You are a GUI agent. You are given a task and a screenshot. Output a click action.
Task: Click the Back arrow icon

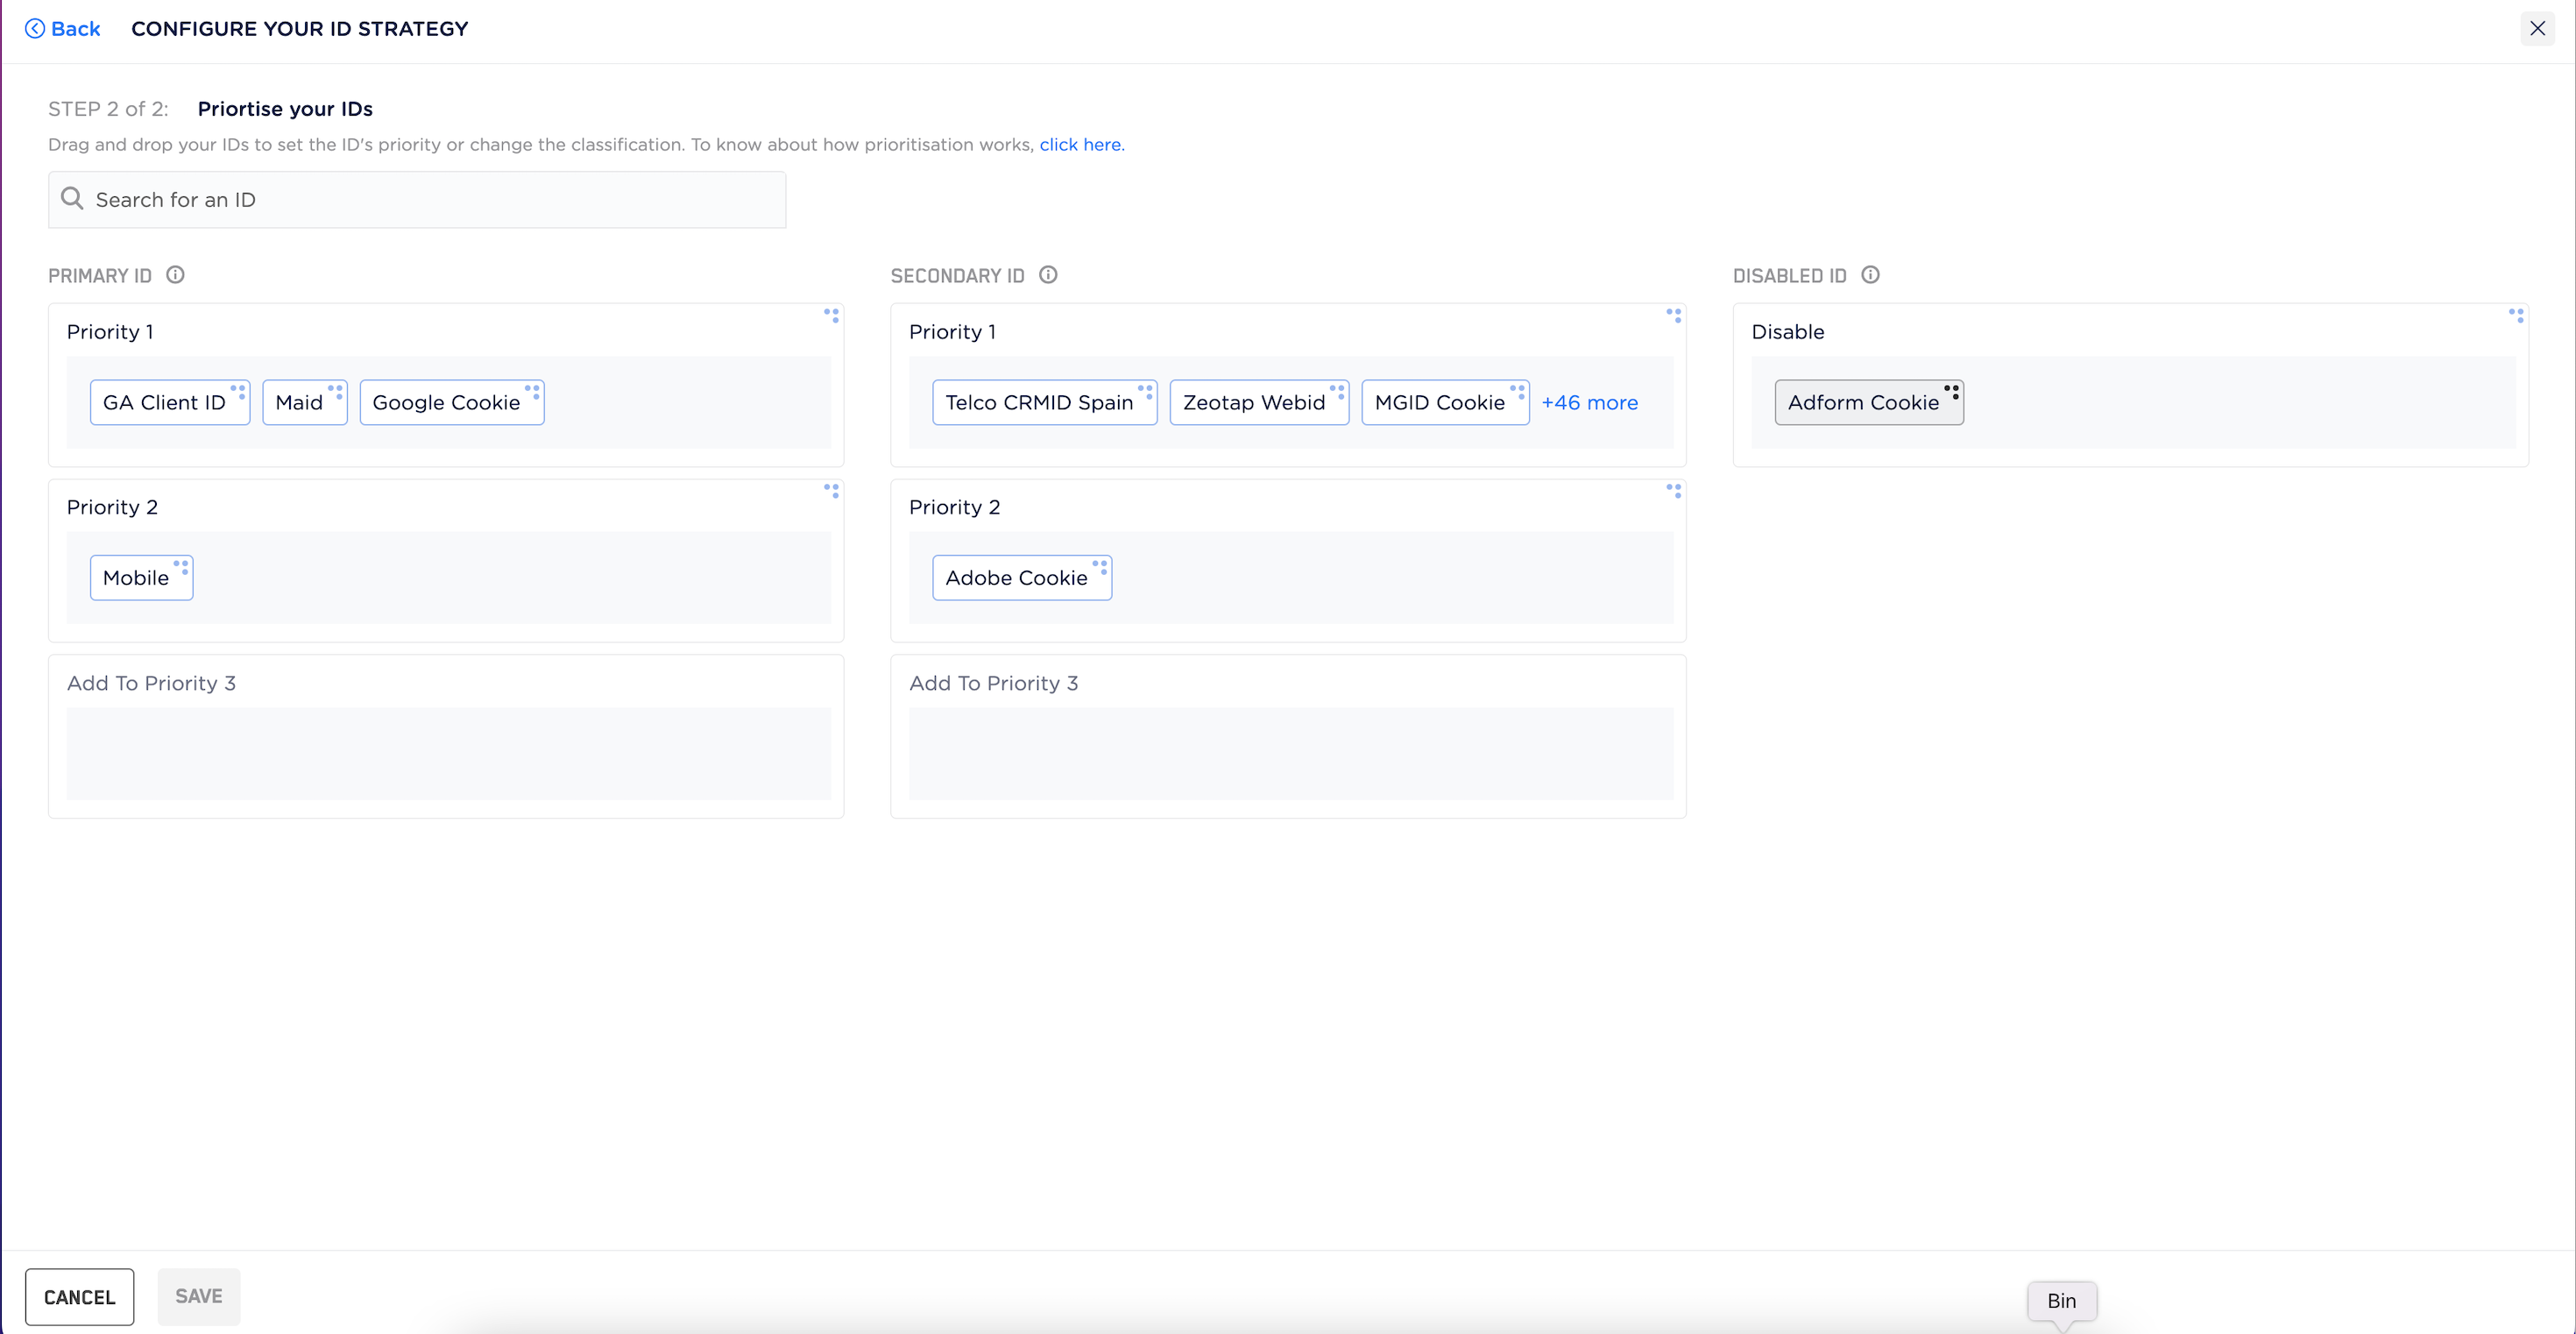point(35,29)
